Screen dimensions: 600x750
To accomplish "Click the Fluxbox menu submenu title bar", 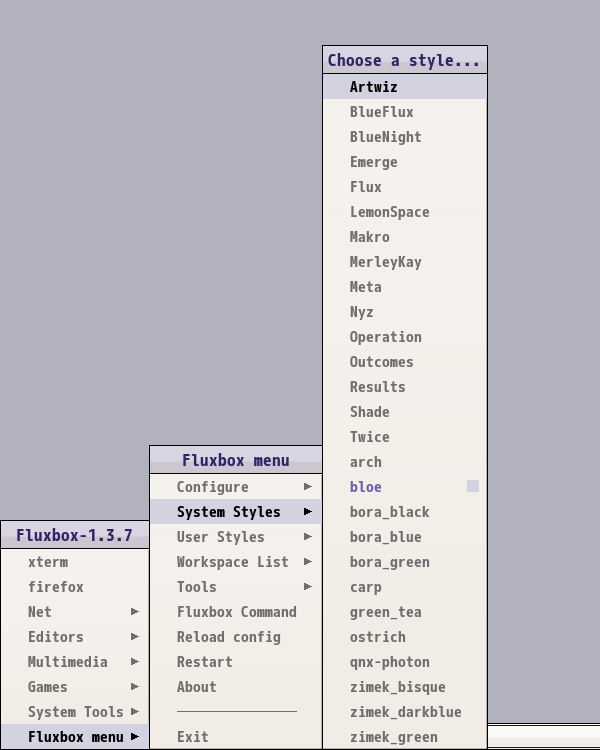I will pyautogui.click(x=235, y=460).
